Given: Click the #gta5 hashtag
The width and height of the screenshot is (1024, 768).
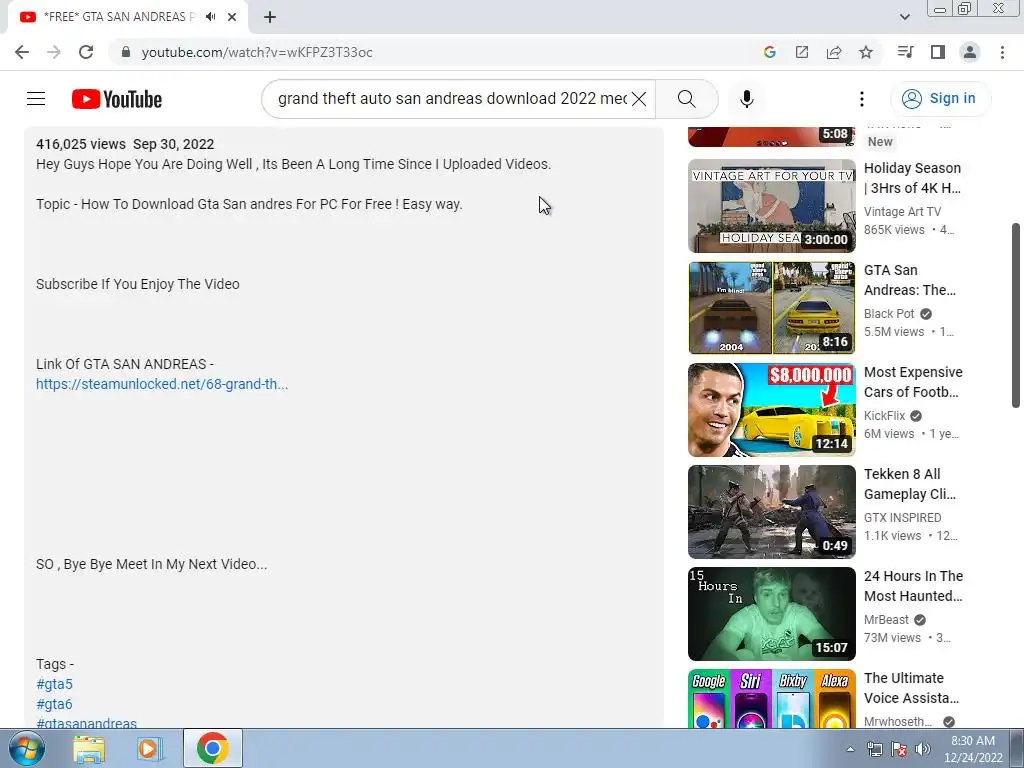Looking at the screenshot, I should (54, 684).
